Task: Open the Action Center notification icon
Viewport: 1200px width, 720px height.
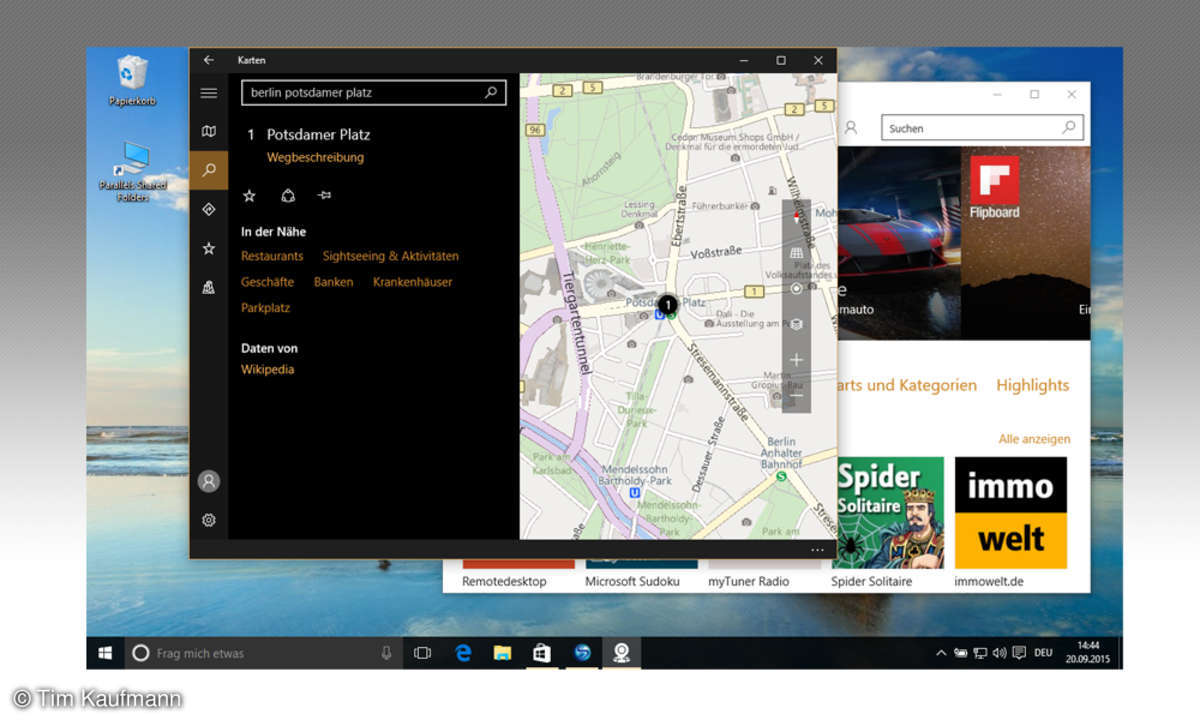Action: 1019,653
